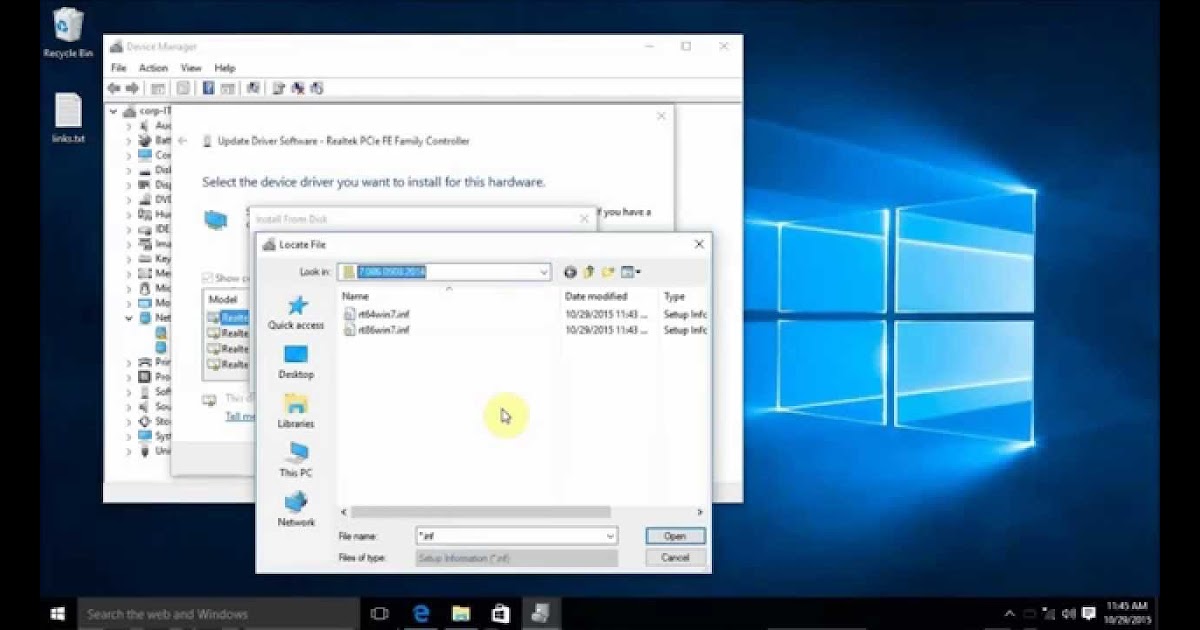Open the View Menu dropdown in Locate File
The height and width of the screenshot is (630, 1200).
click(x=631, y=272)
